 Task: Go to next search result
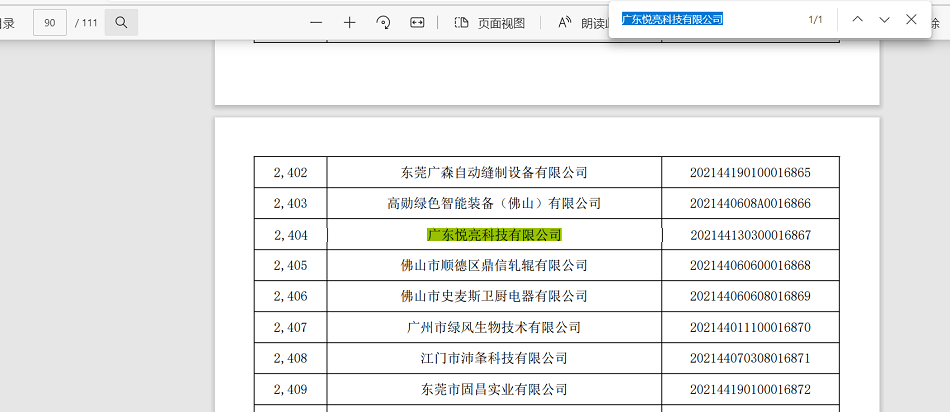884,19
